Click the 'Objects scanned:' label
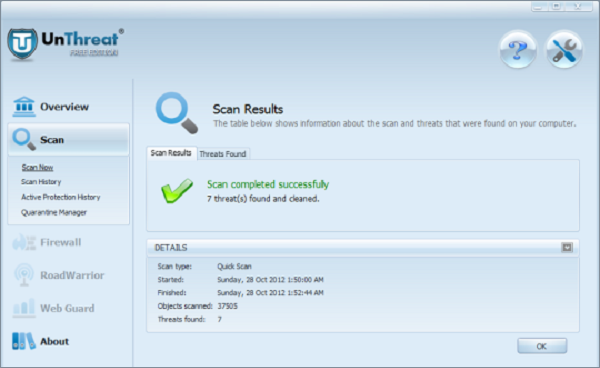The image size is (600, 368). (185, 306)
